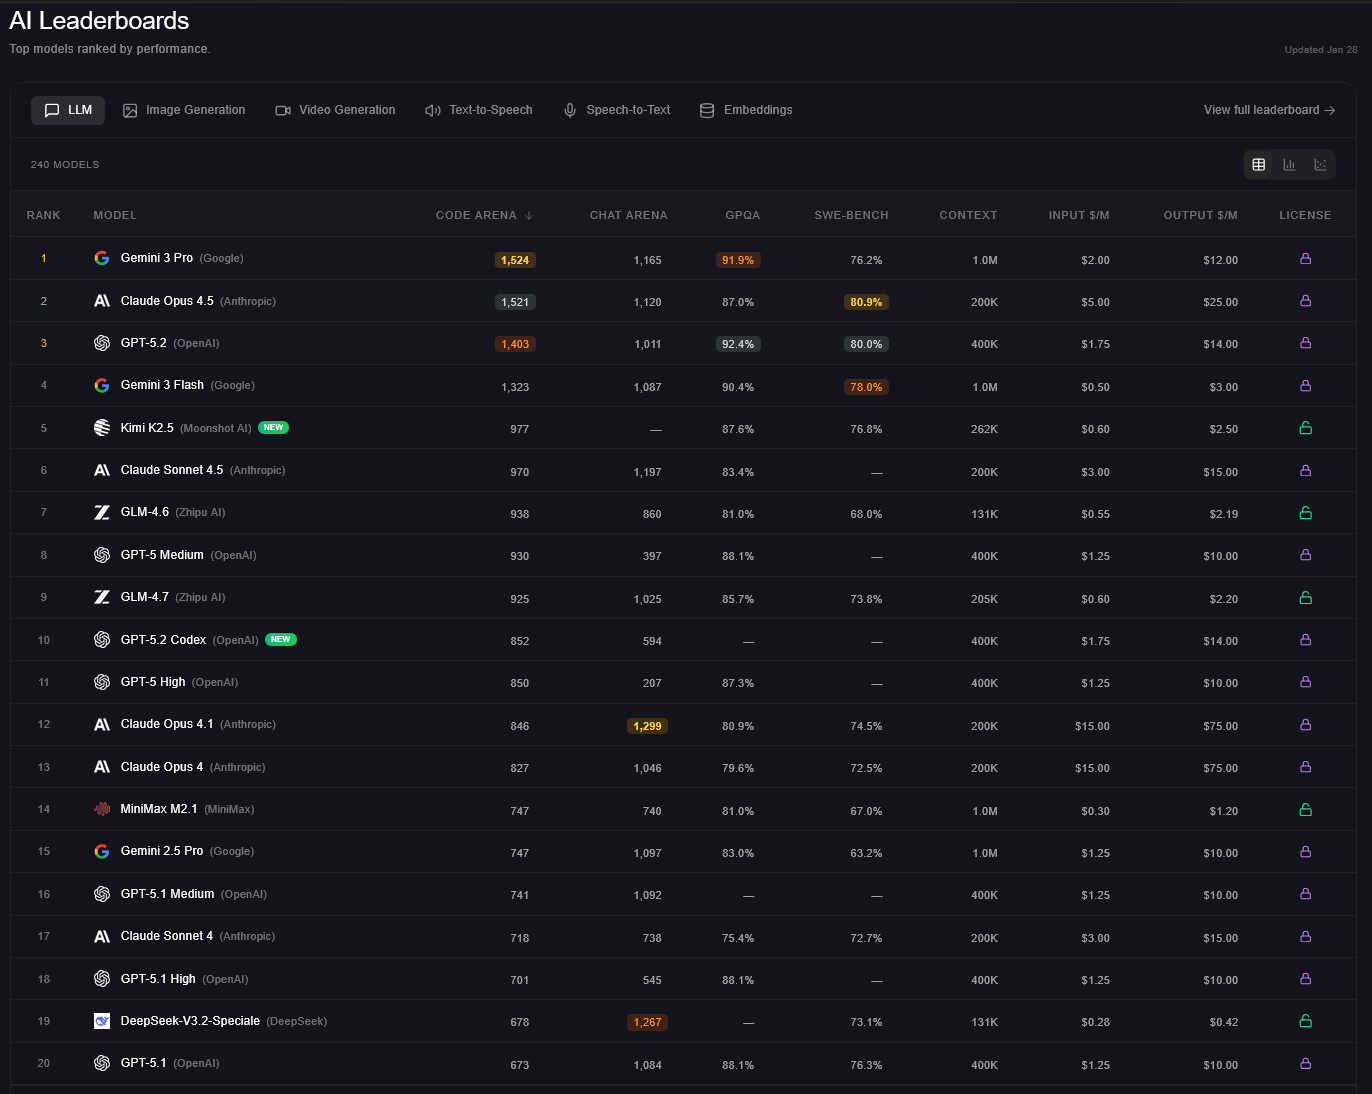Screen dimensions: 1372x1094
Task: Open the GPT-5.2 Codex model link
Action: (163, 640)
